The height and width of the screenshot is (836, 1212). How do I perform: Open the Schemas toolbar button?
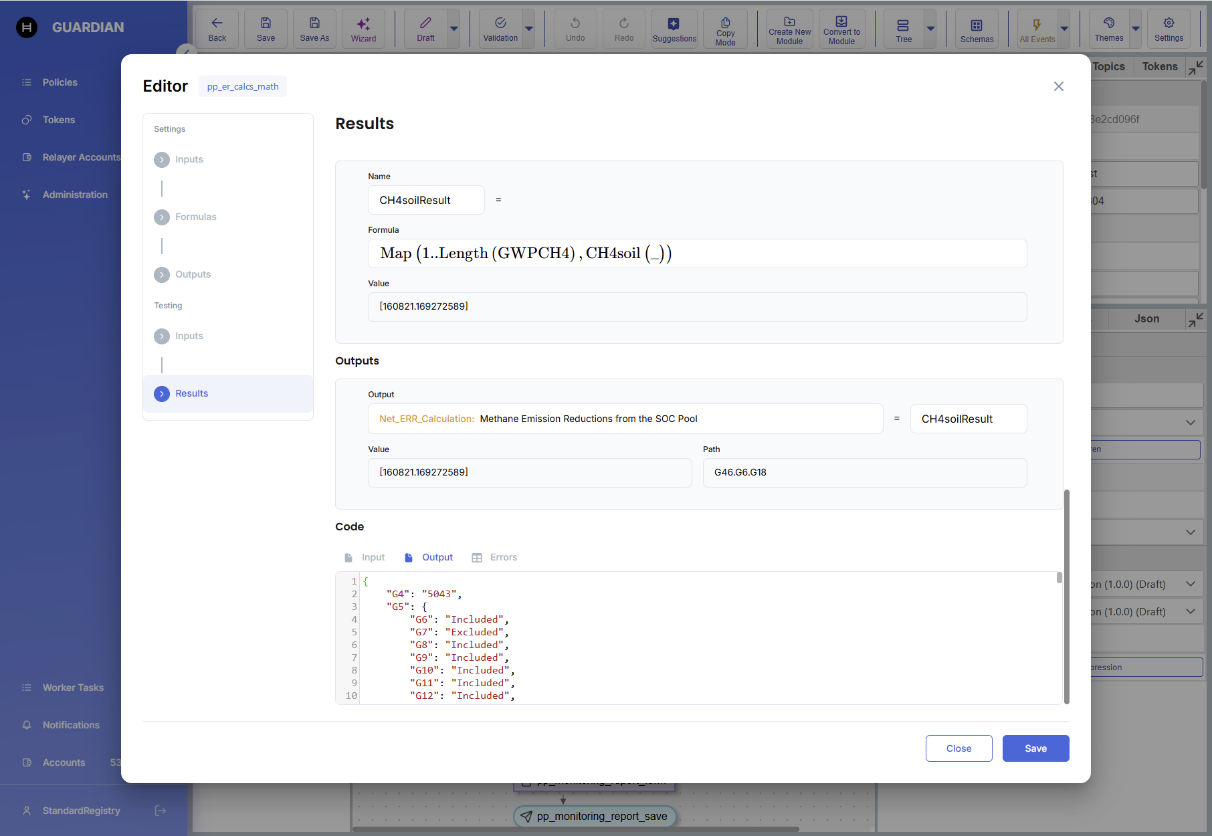[x=977, y=28]
